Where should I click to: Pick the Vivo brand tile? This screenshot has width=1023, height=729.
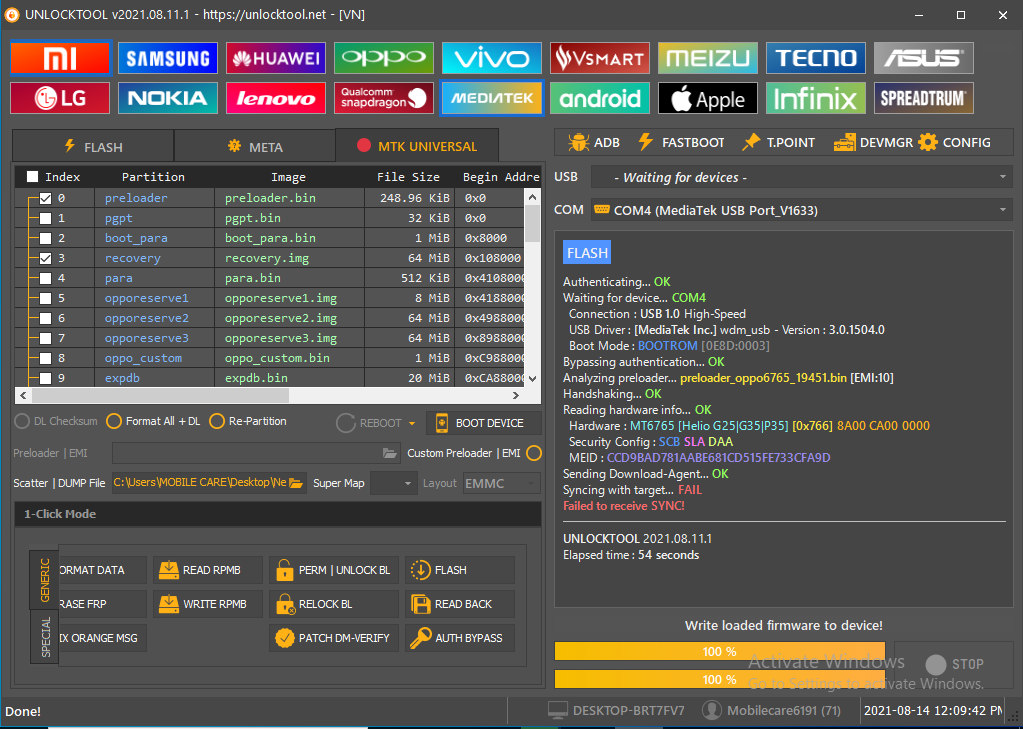491,58
